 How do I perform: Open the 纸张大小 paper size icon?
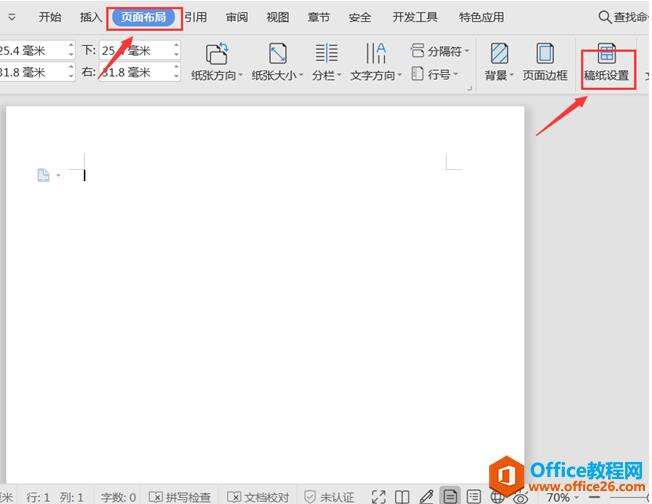tap(277, 53)
